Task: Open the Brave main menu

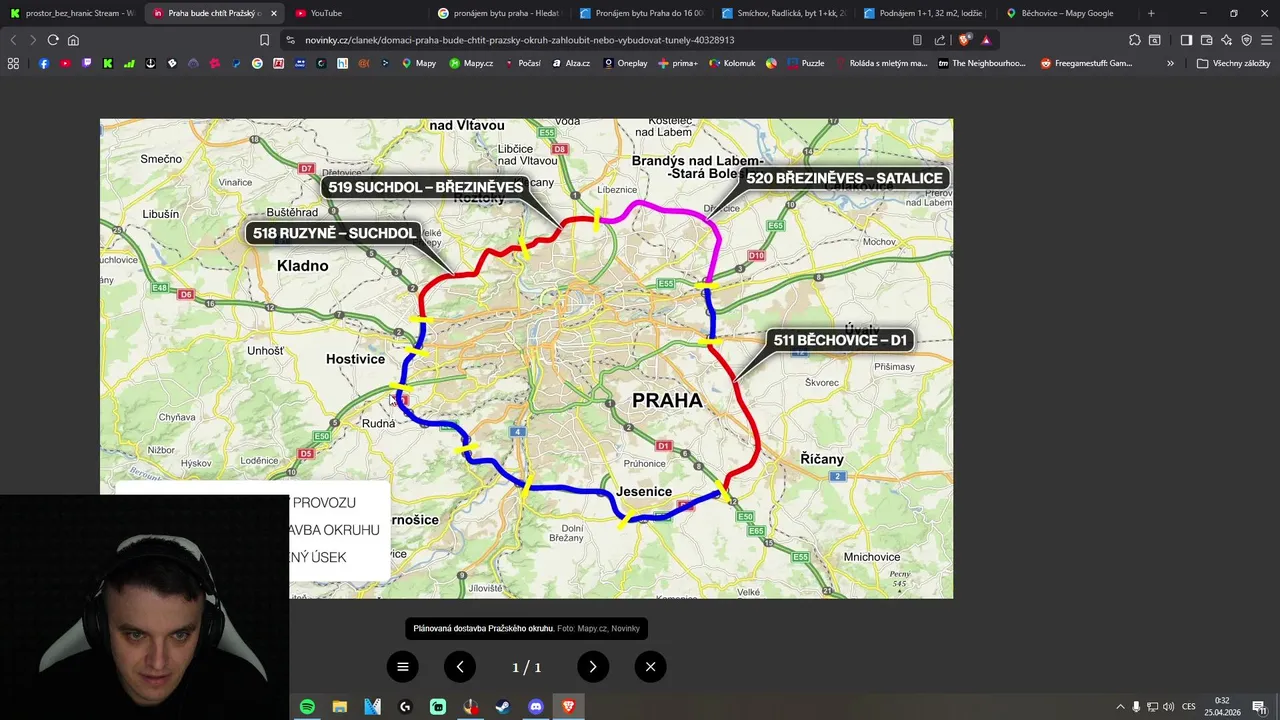Action: point(1267,40)
